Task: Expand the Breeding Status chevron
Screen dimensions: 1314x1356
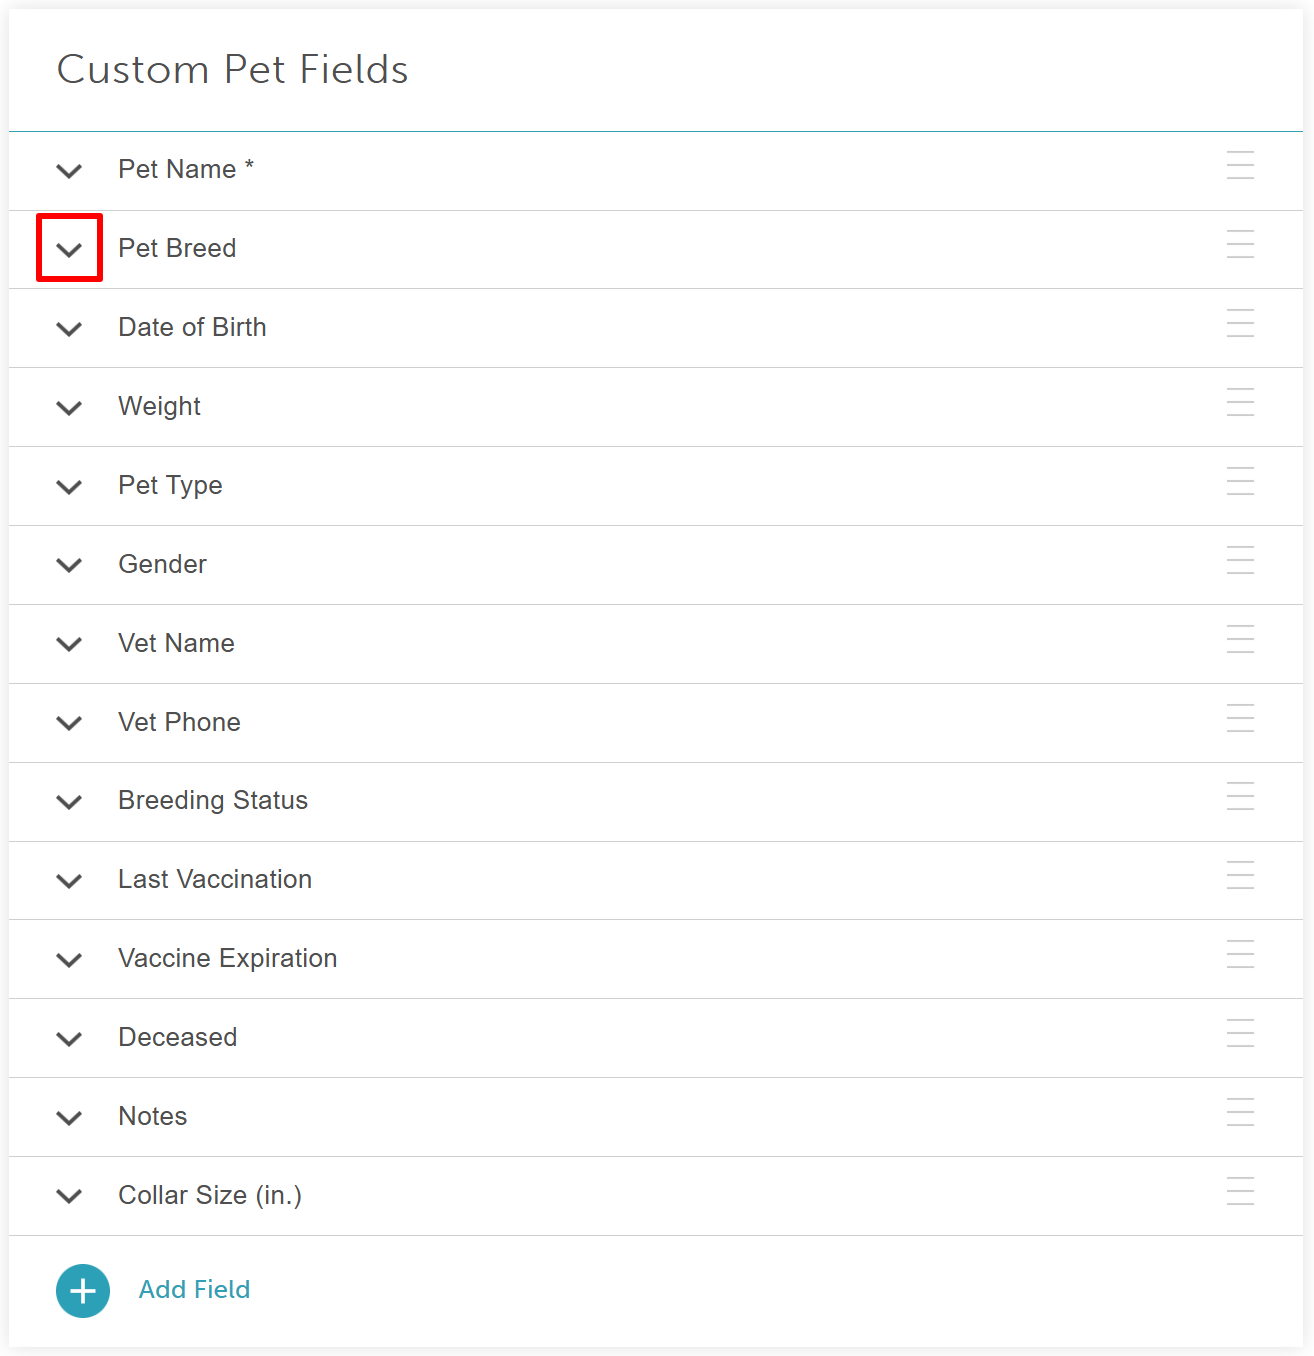Action: [69, 802]
